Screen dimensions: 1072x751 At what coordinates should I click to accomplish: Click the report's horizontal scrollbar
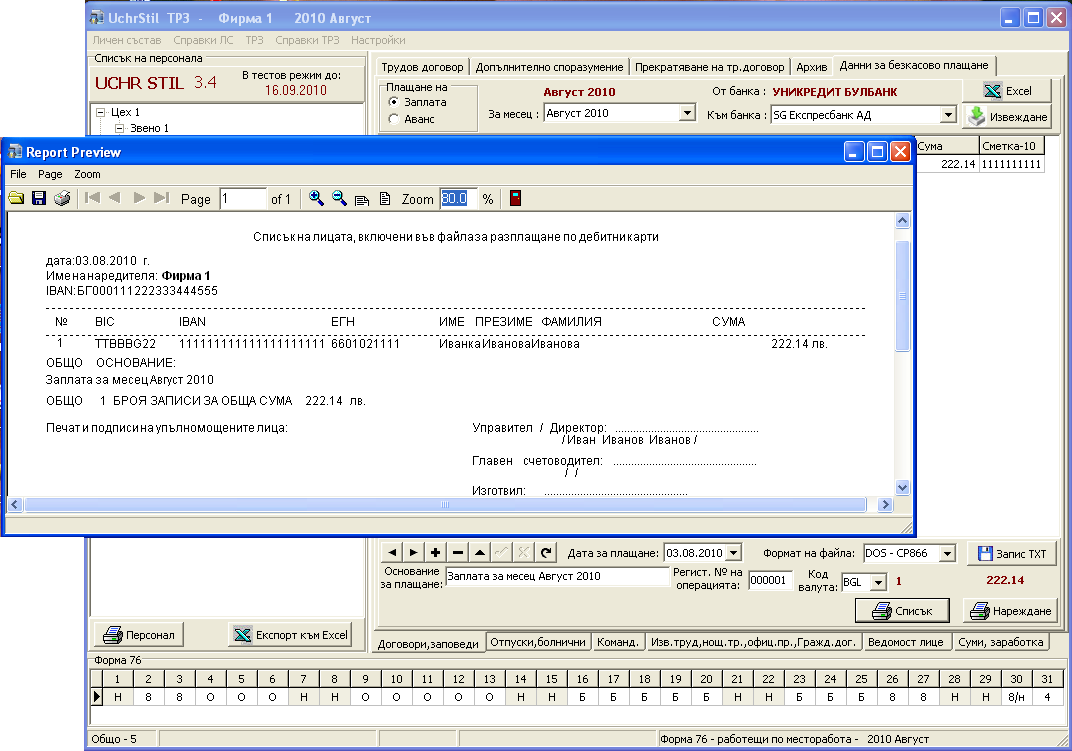(450, 505)
